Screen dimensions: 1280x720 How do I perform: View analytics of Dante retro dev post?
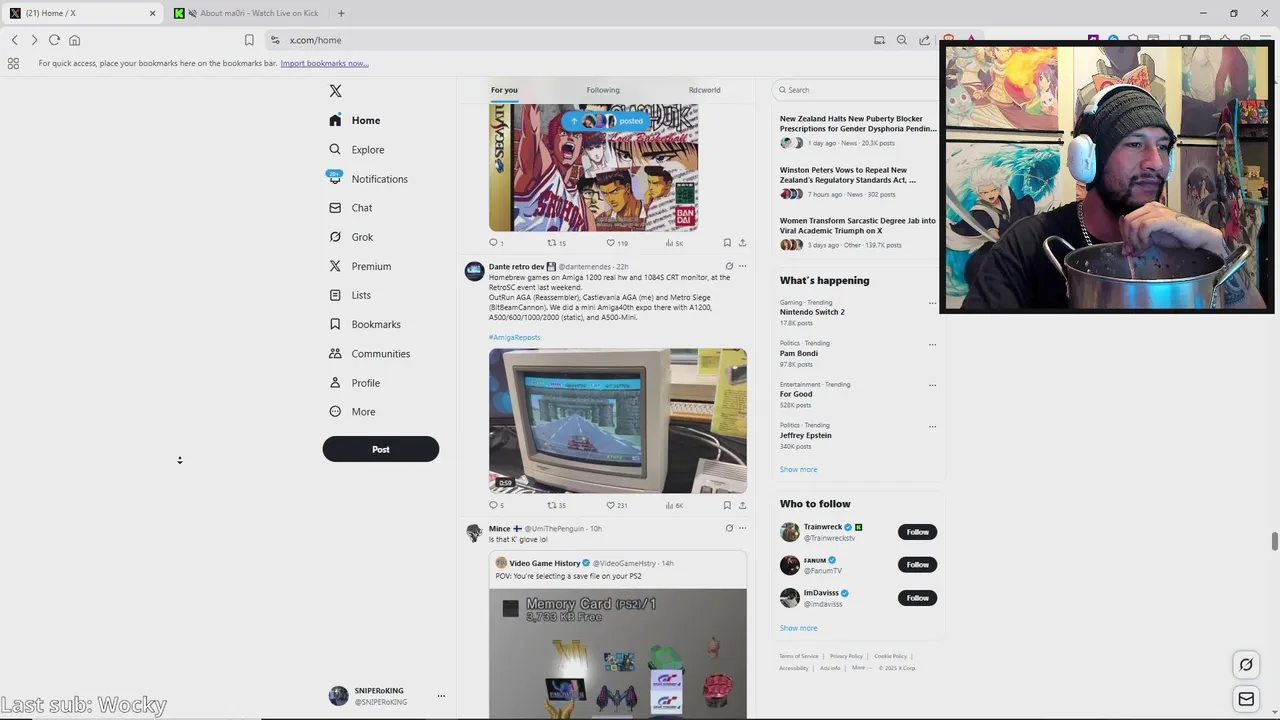coord(674,506)
